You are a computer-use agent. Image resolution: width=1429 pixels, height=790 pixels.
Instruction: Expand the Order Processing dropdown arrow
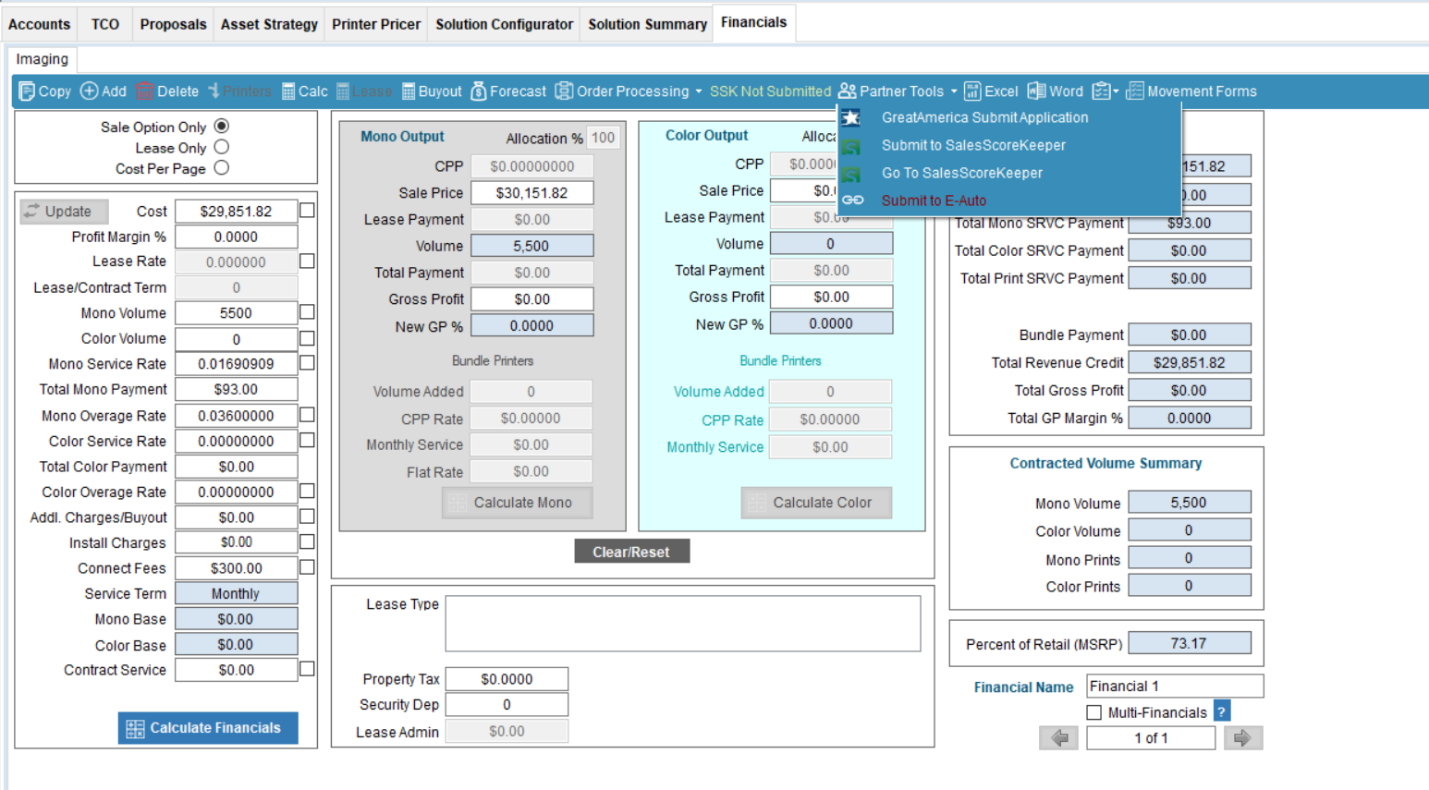click(x=698, y=91)
